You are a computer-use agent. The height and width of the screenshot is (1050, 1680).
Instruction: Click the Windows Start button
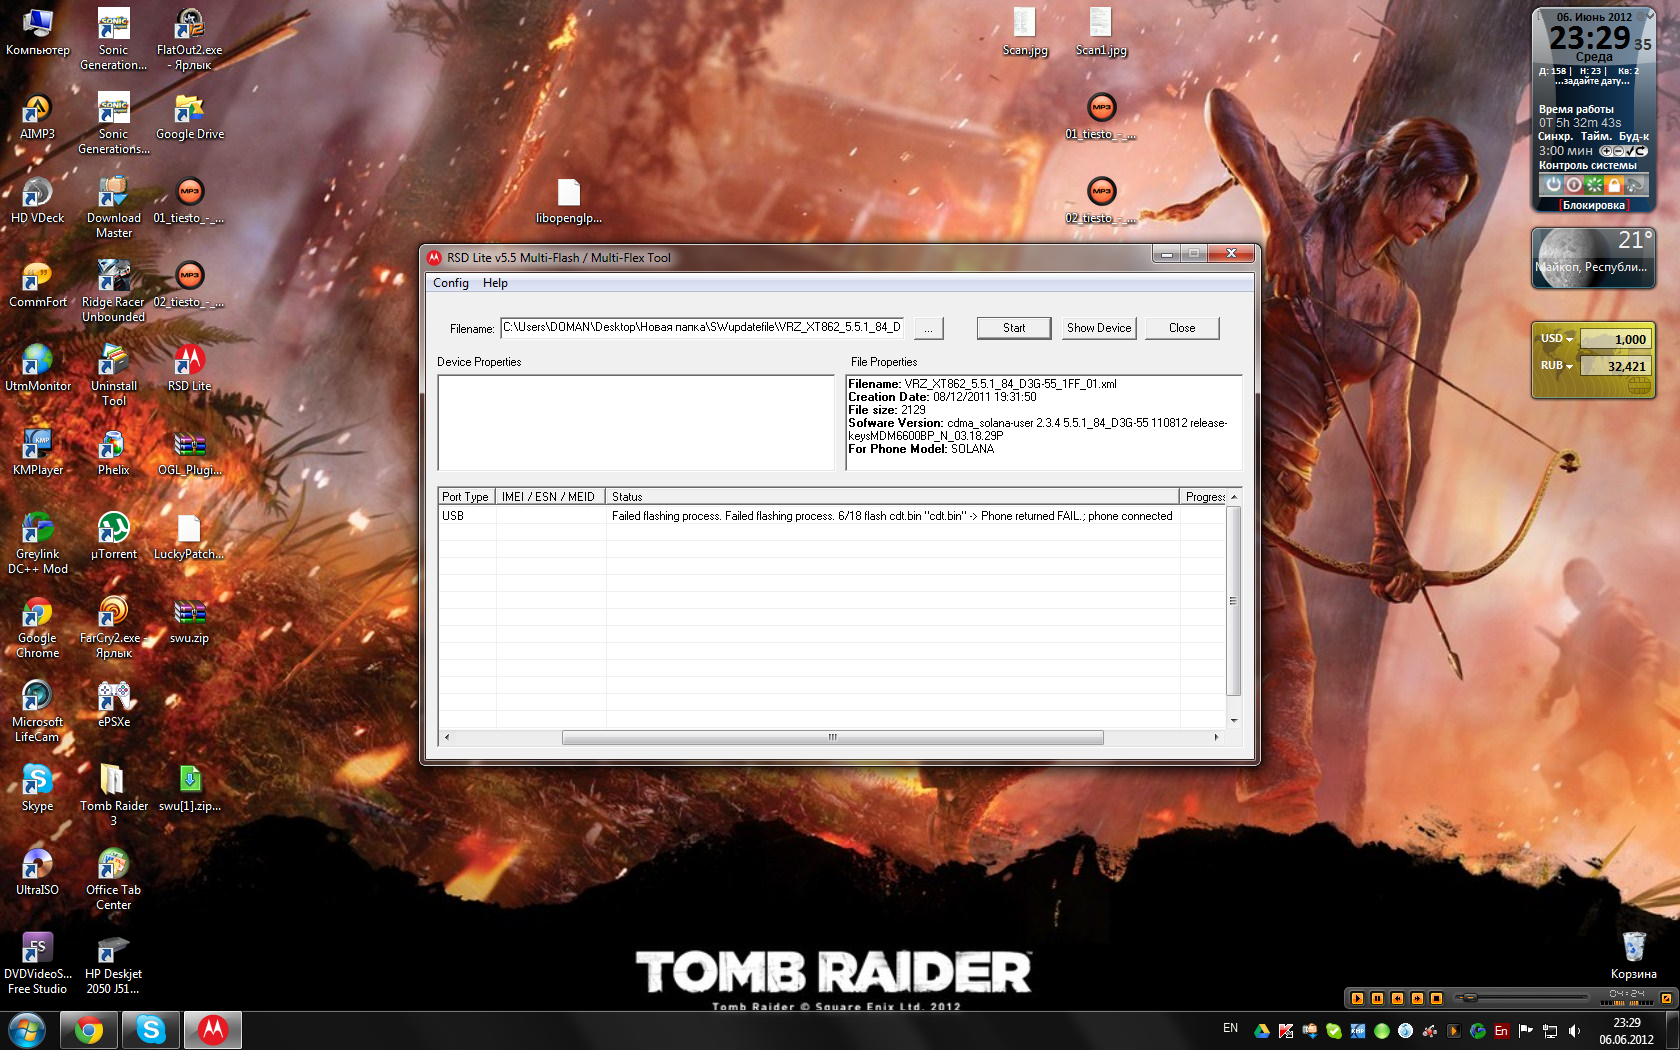tap(26, 1030)
